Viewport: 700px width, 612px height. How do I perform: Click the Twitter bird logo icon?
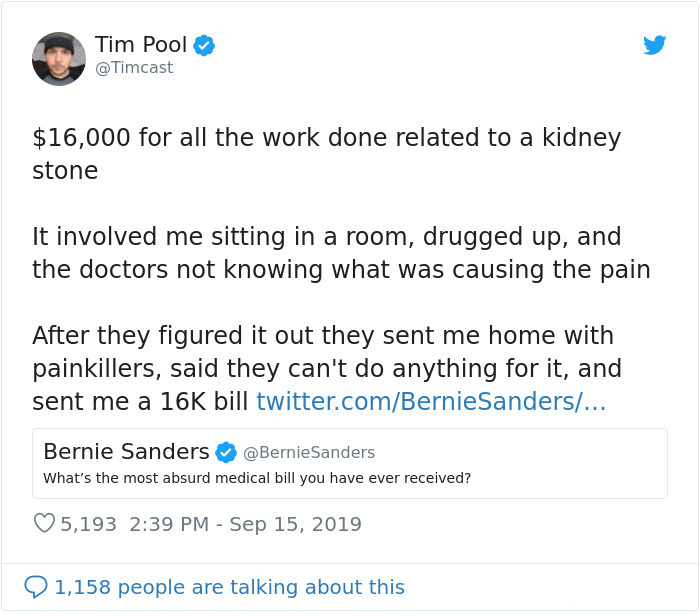tap(654, 45)
